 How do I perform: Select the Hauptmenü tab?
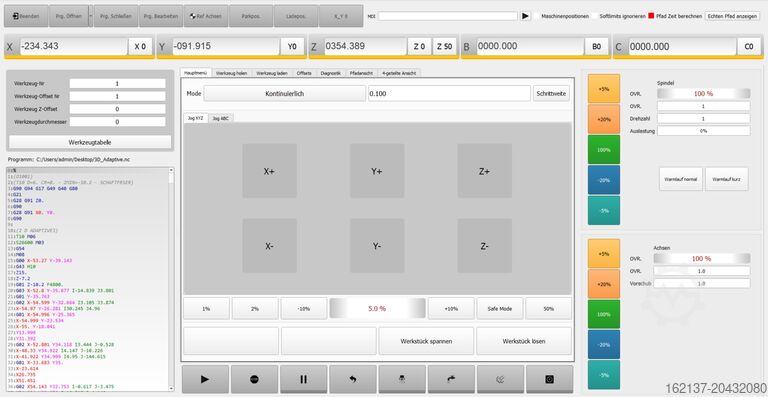click(x=195, y=73)
